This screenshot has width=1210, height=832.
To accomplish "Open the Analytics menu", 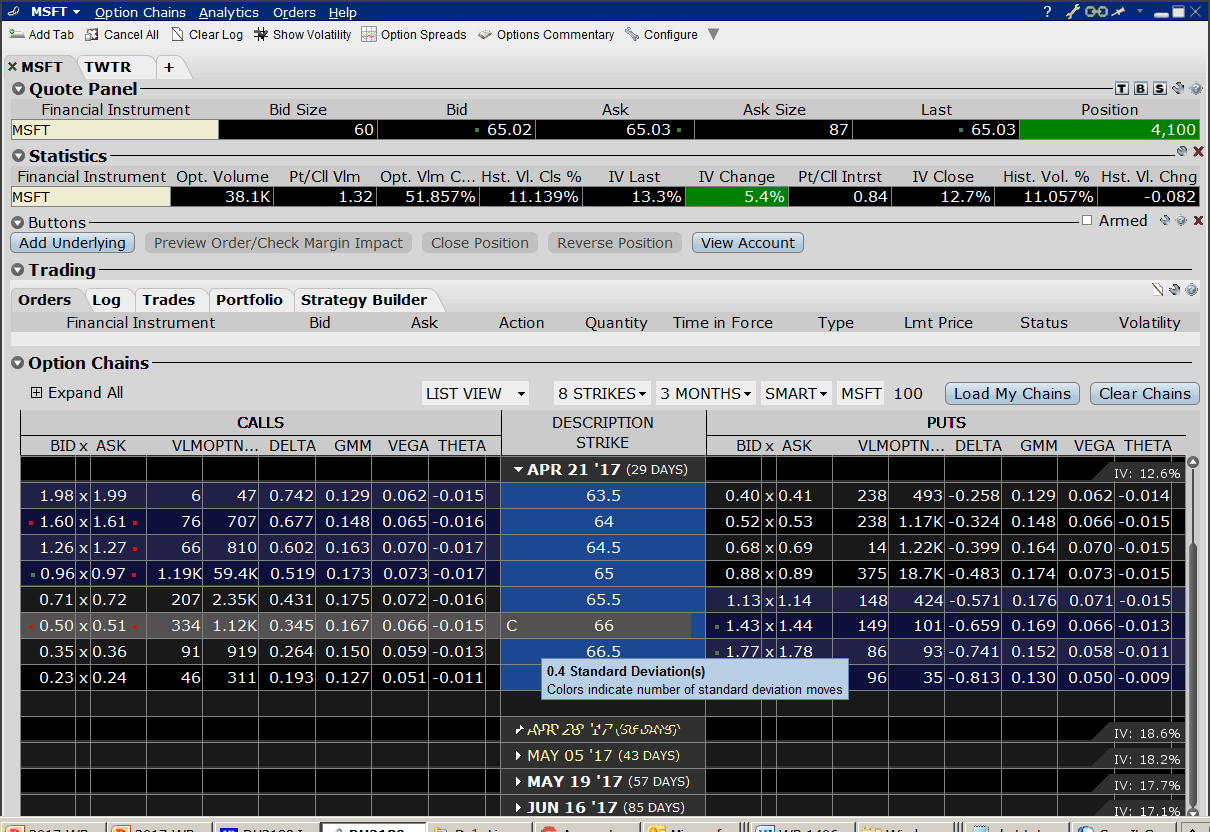I will point(228,12).
